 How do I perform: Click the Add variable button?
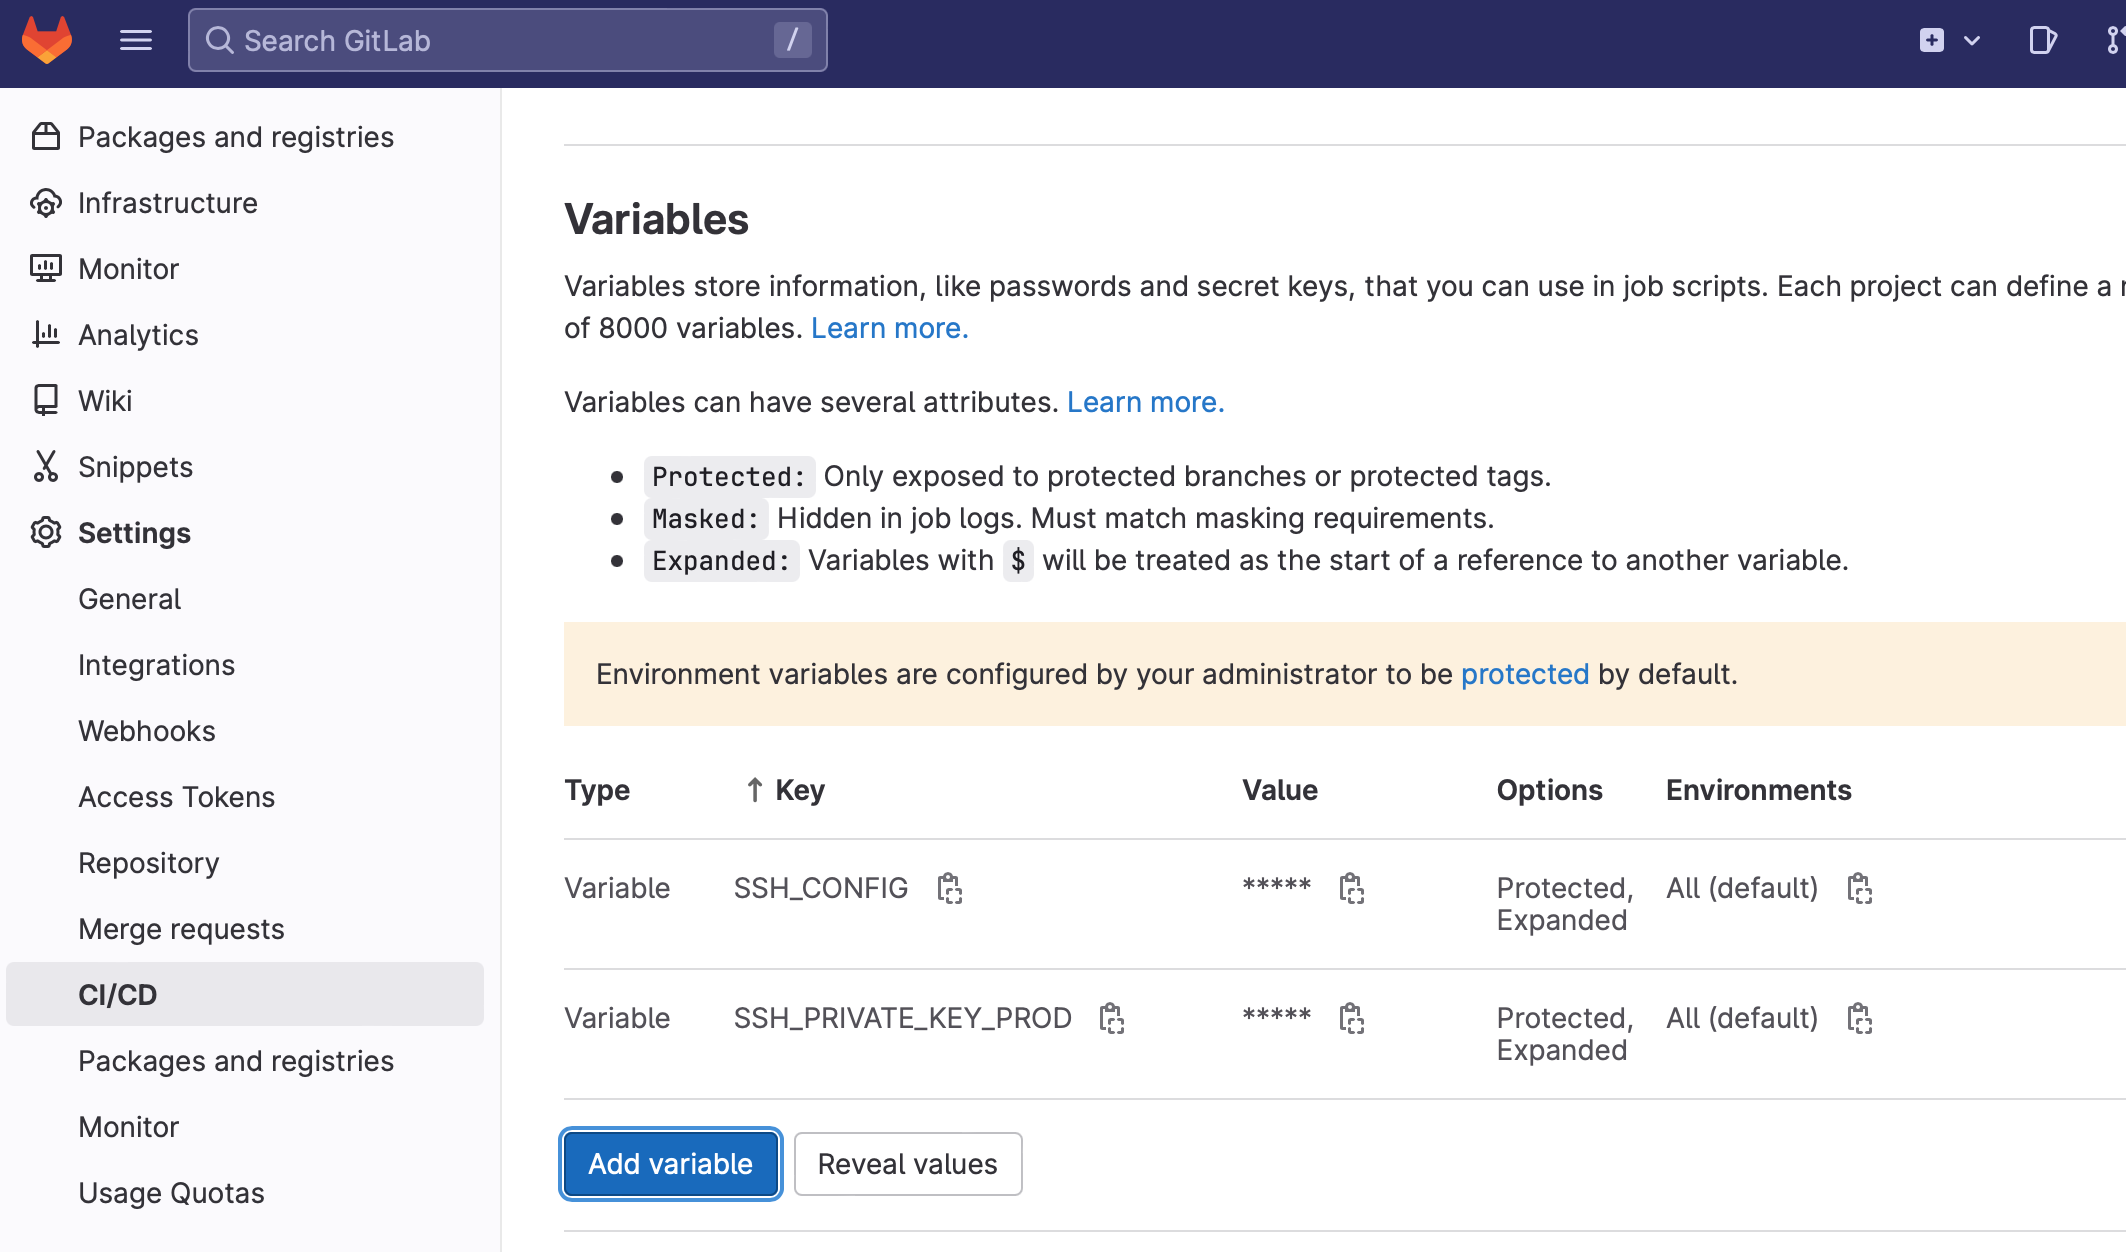[670, 1164]
